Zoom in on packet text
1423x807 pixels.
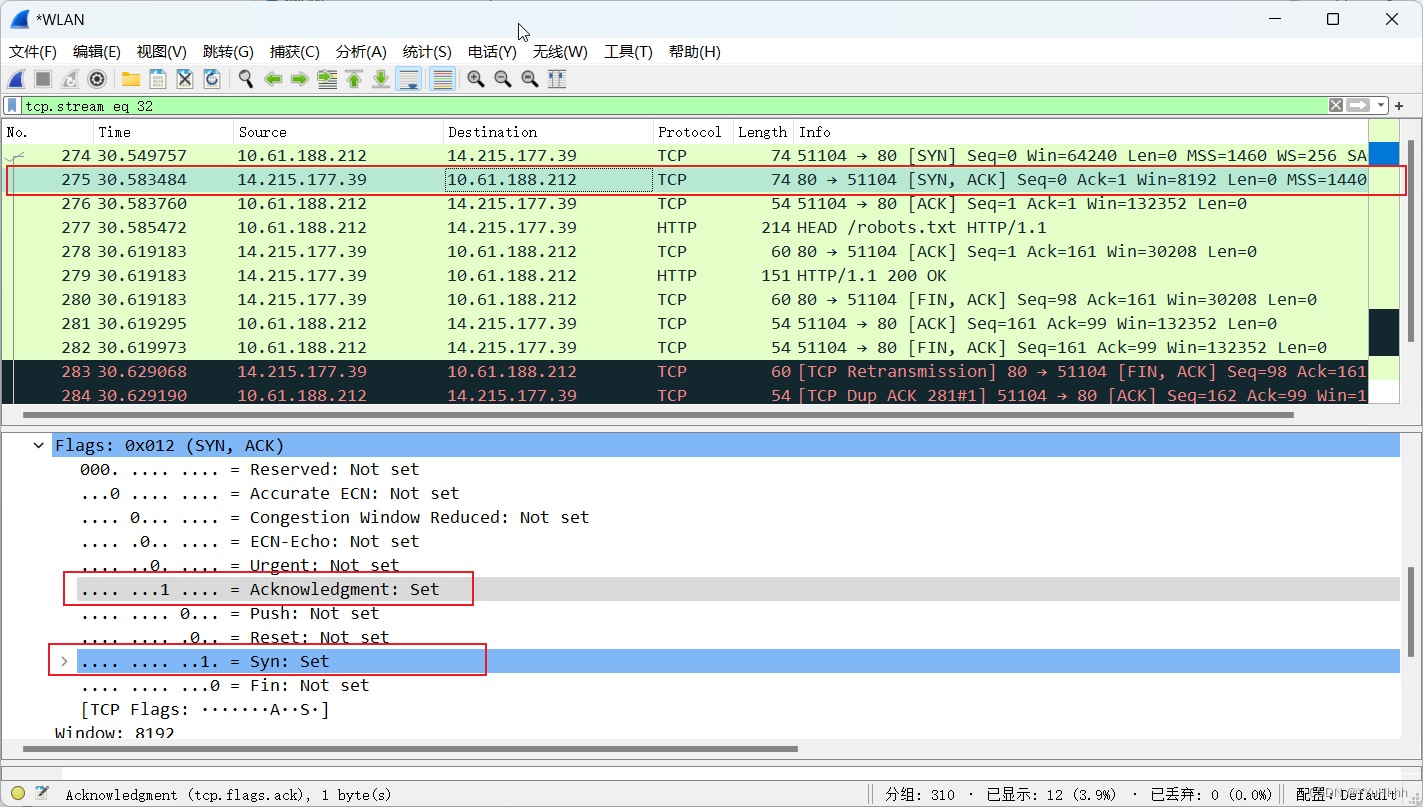coord(476,79)
